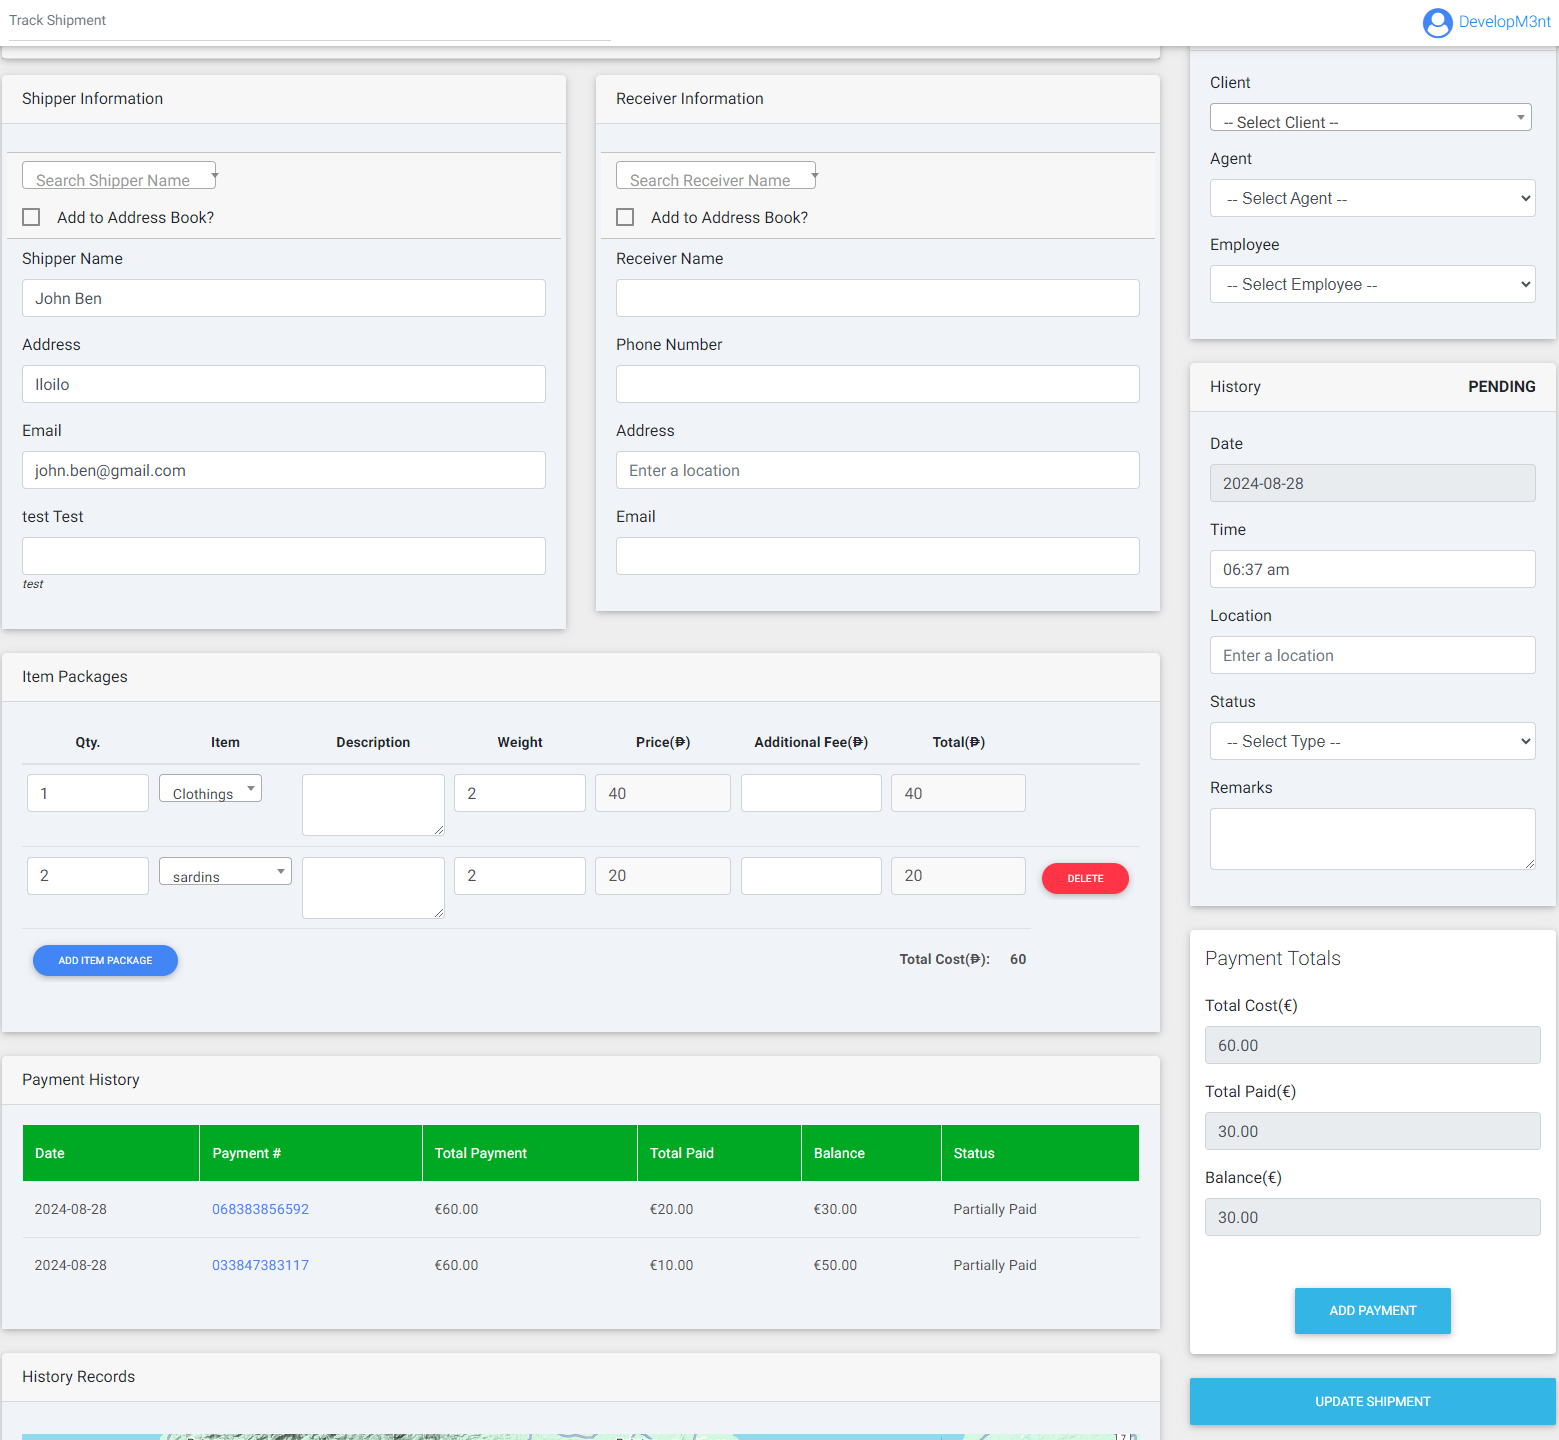The image size is (1559, 1440).
Task: Expand the Select Client dropdown
Action: (x=1370, y=118)
